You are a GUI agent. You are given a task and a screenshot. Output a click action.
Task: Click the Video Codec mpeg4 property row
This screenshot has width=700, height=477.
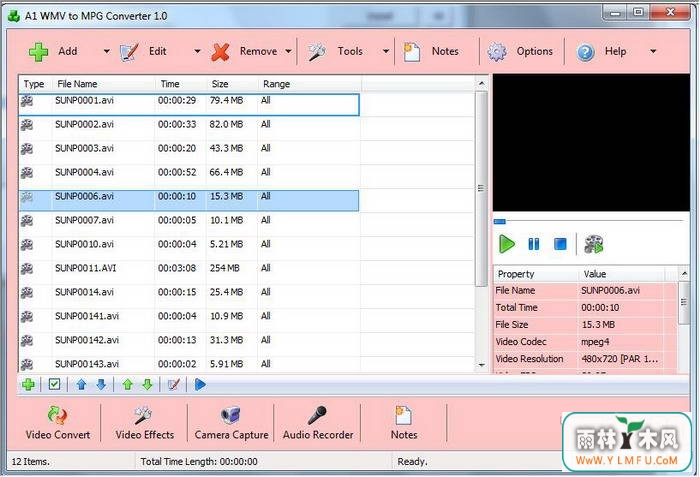pos(585,342)
